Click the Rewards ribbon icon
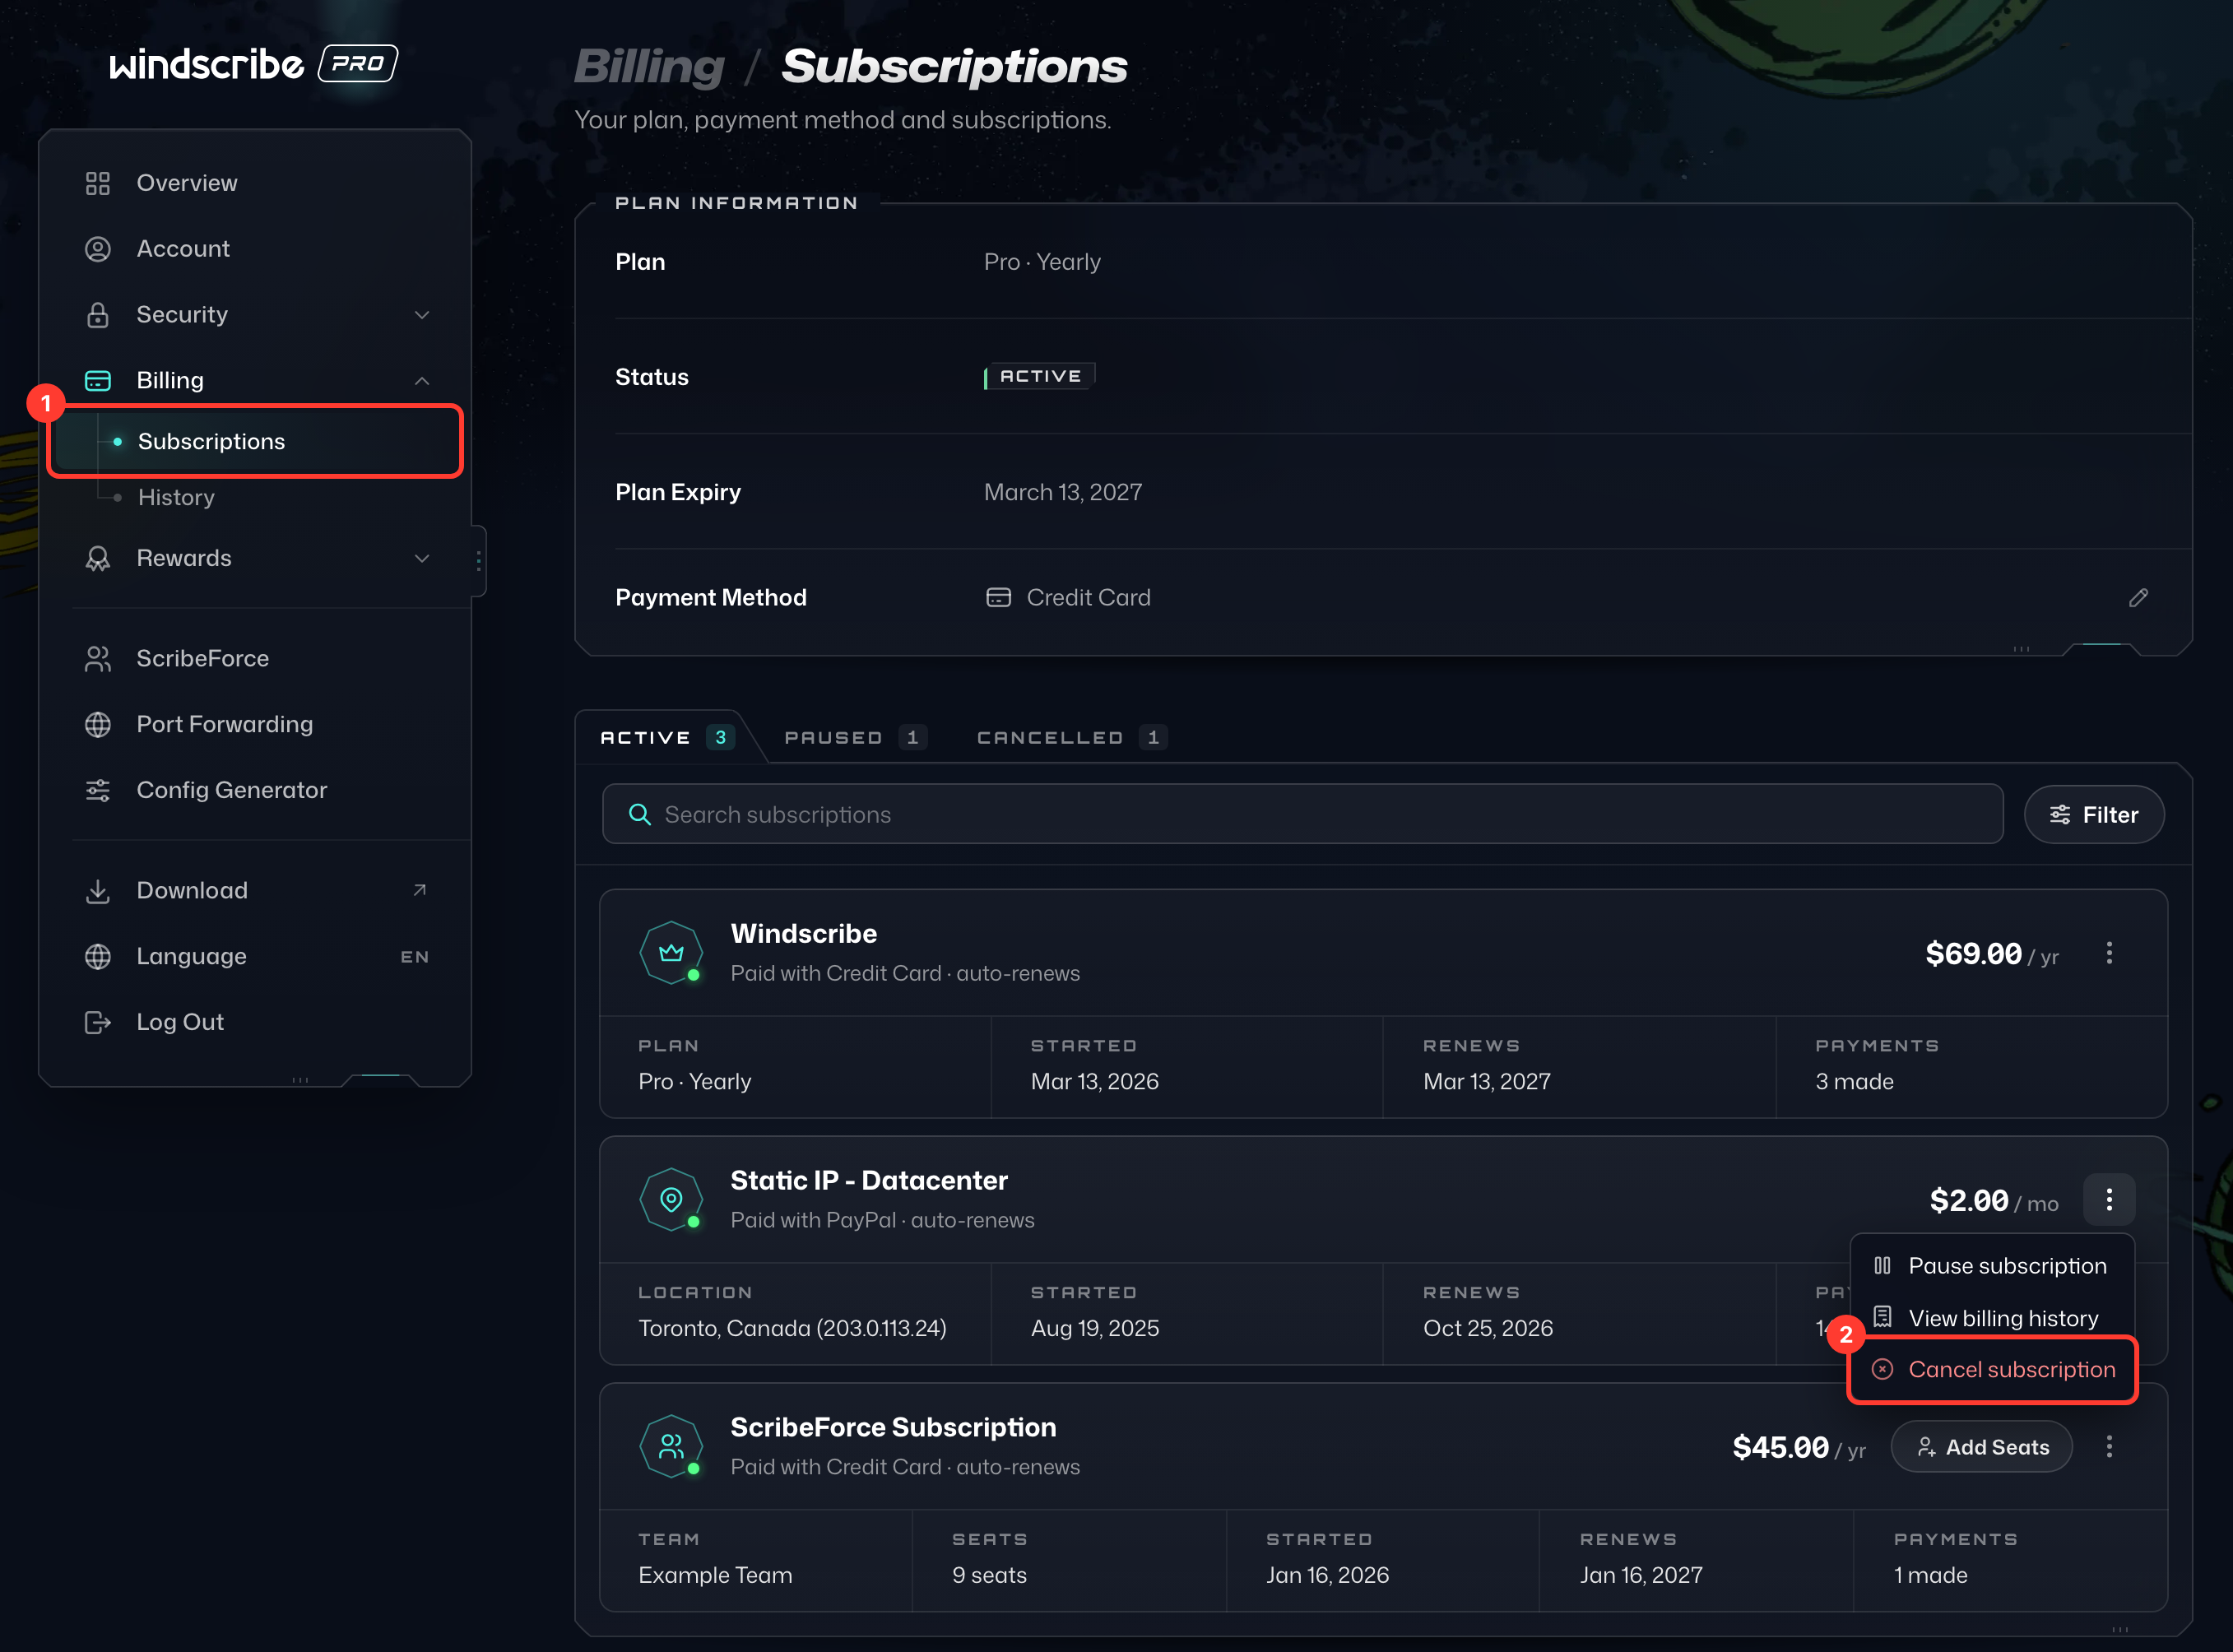The height and width of the screenshot is (1652, 2233). (x=97, y=558)
